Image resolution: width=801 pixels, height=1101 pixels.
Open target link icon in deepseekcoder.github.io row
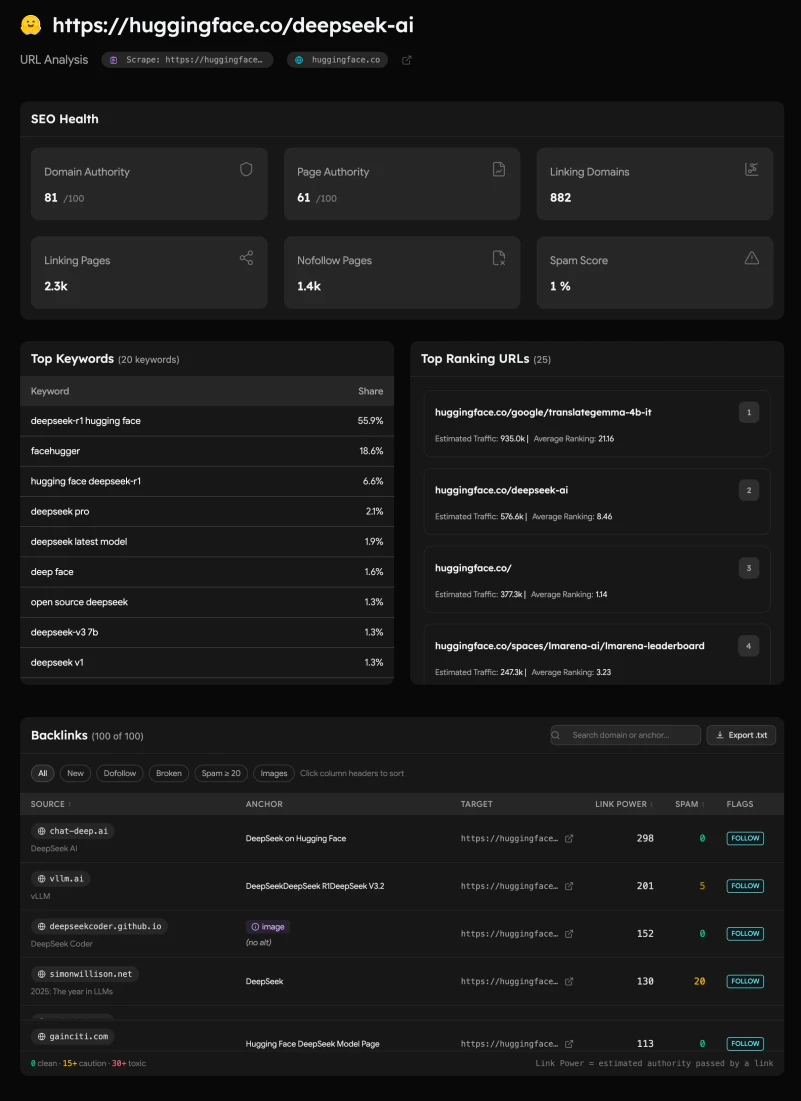tap(569, 934)
